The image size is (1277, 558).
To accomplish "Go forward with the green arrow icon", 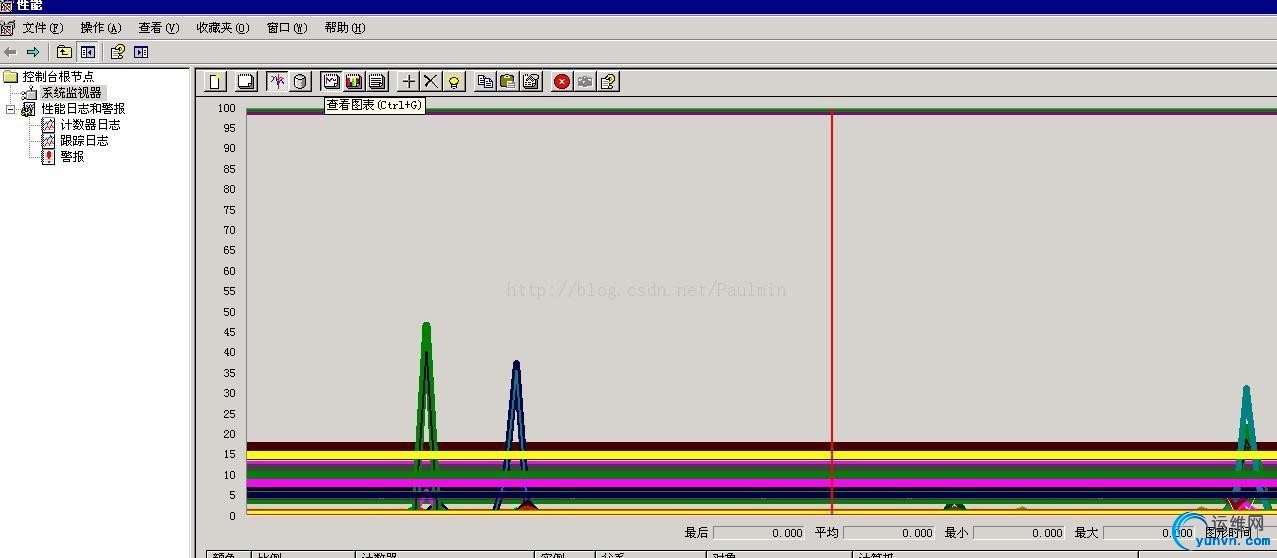I will (x=33, y=52).
